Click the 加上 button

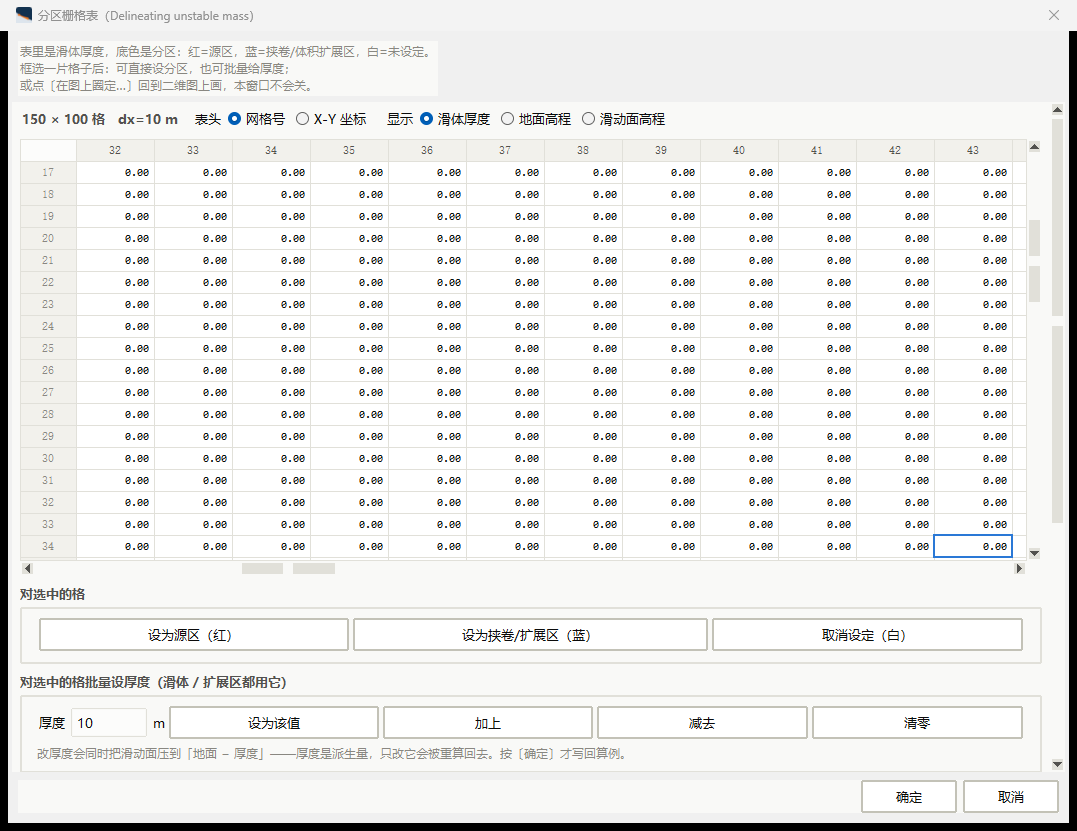coord(488,722)
